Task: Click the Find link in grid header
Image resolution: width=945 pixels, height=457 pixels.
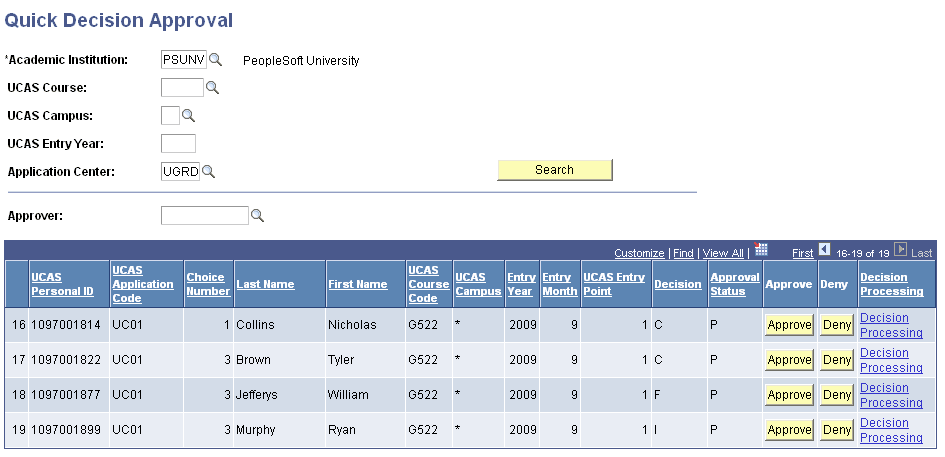Action: pyautogui.click(x=683, y=254)
